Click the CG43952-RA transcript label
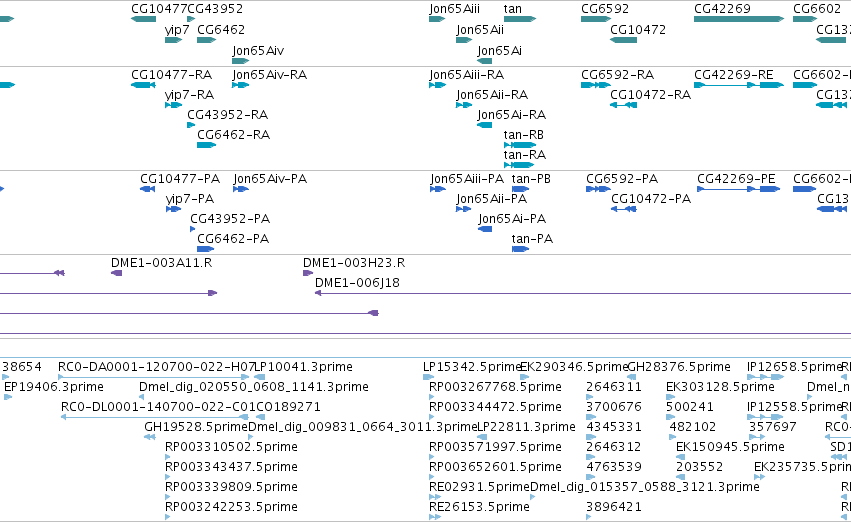Image resolution: width=851 pixels, height=522 pixels. [227, 114]
